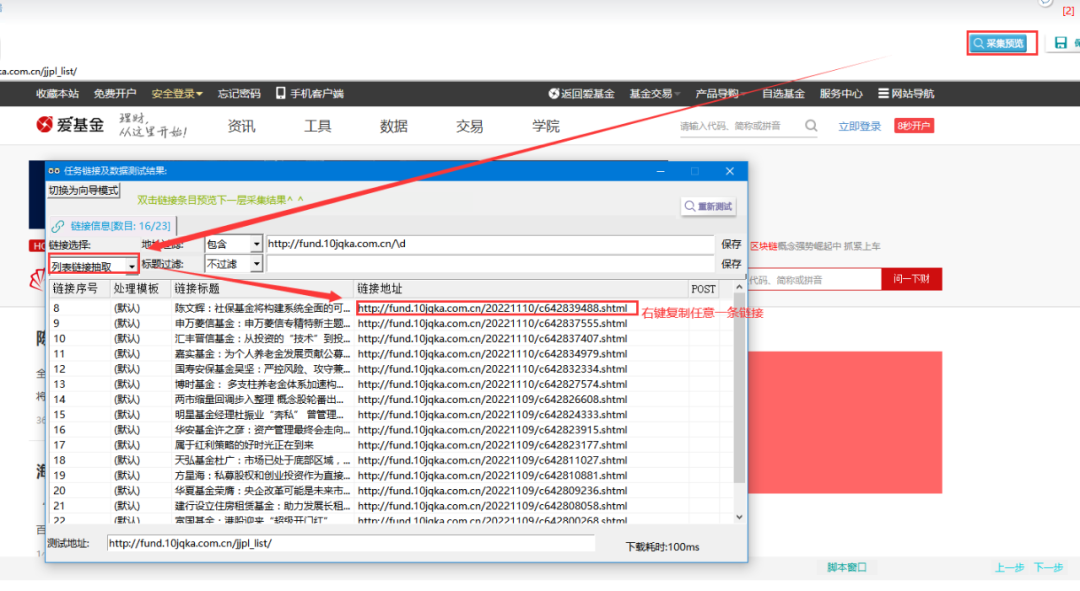The height and width of the screenshot is (591, 1080).
Task: Click 立即登录 link
Action: (860, 126)
